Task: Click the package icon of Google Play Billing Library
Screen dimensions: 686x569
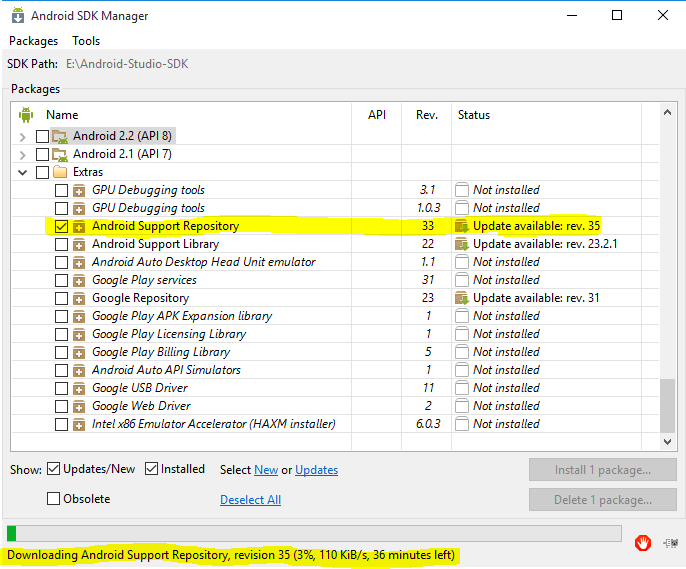Action: [79, 353]
